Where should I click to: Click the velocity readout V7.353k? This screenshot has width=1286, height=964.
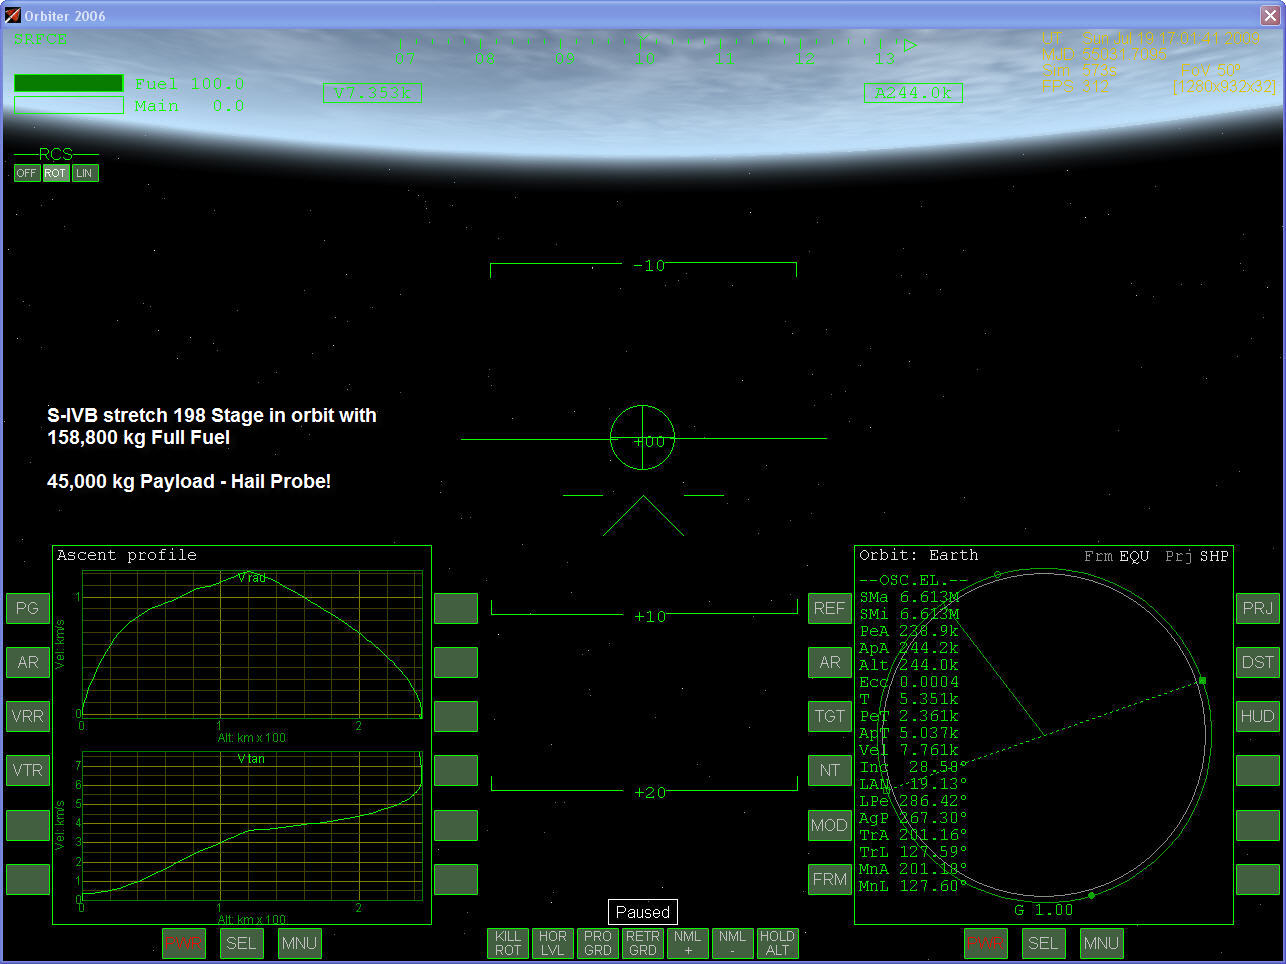(x=372, y=93)
